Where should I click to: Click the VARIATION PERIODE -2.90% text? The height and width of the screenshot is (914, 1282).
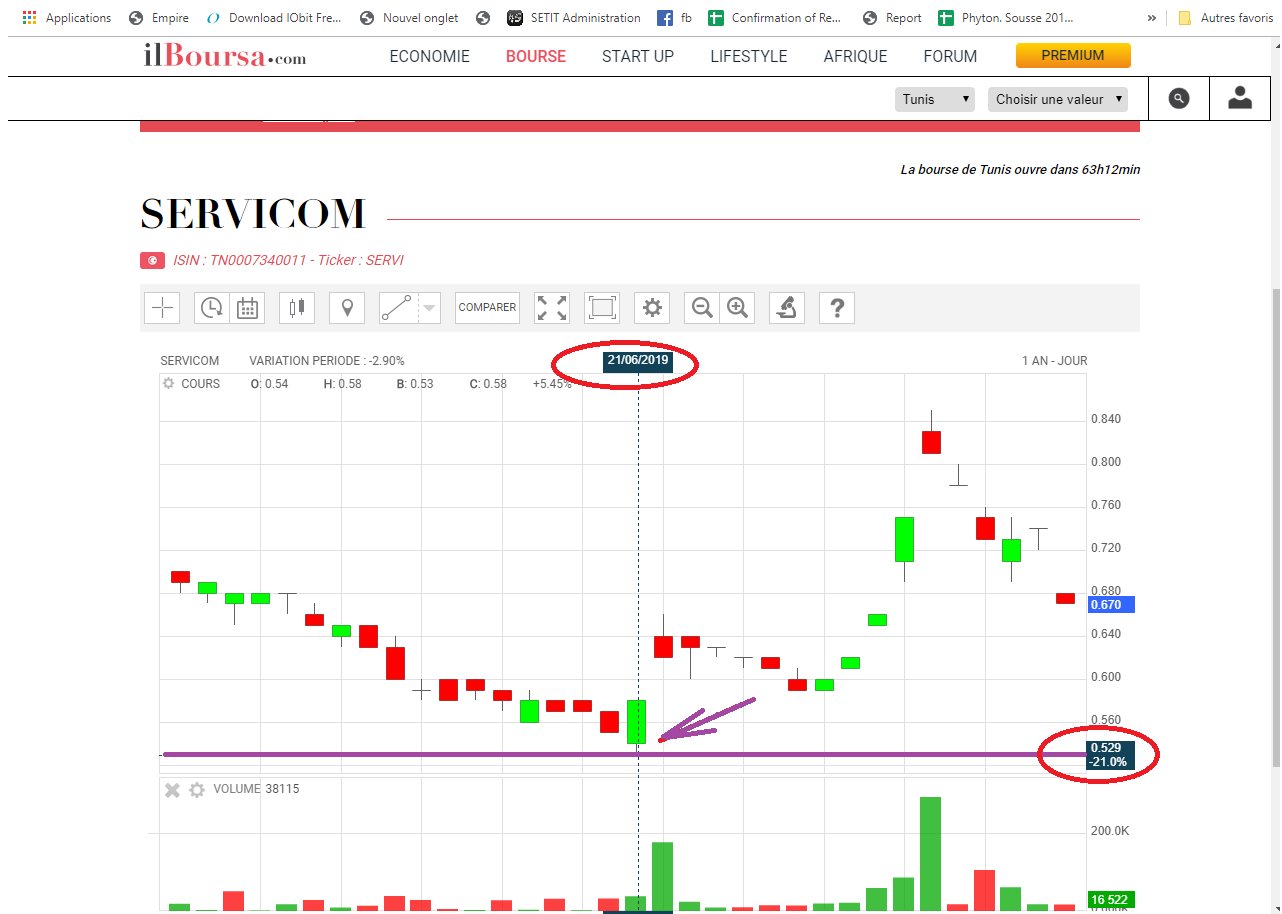(x=327, y=361)
